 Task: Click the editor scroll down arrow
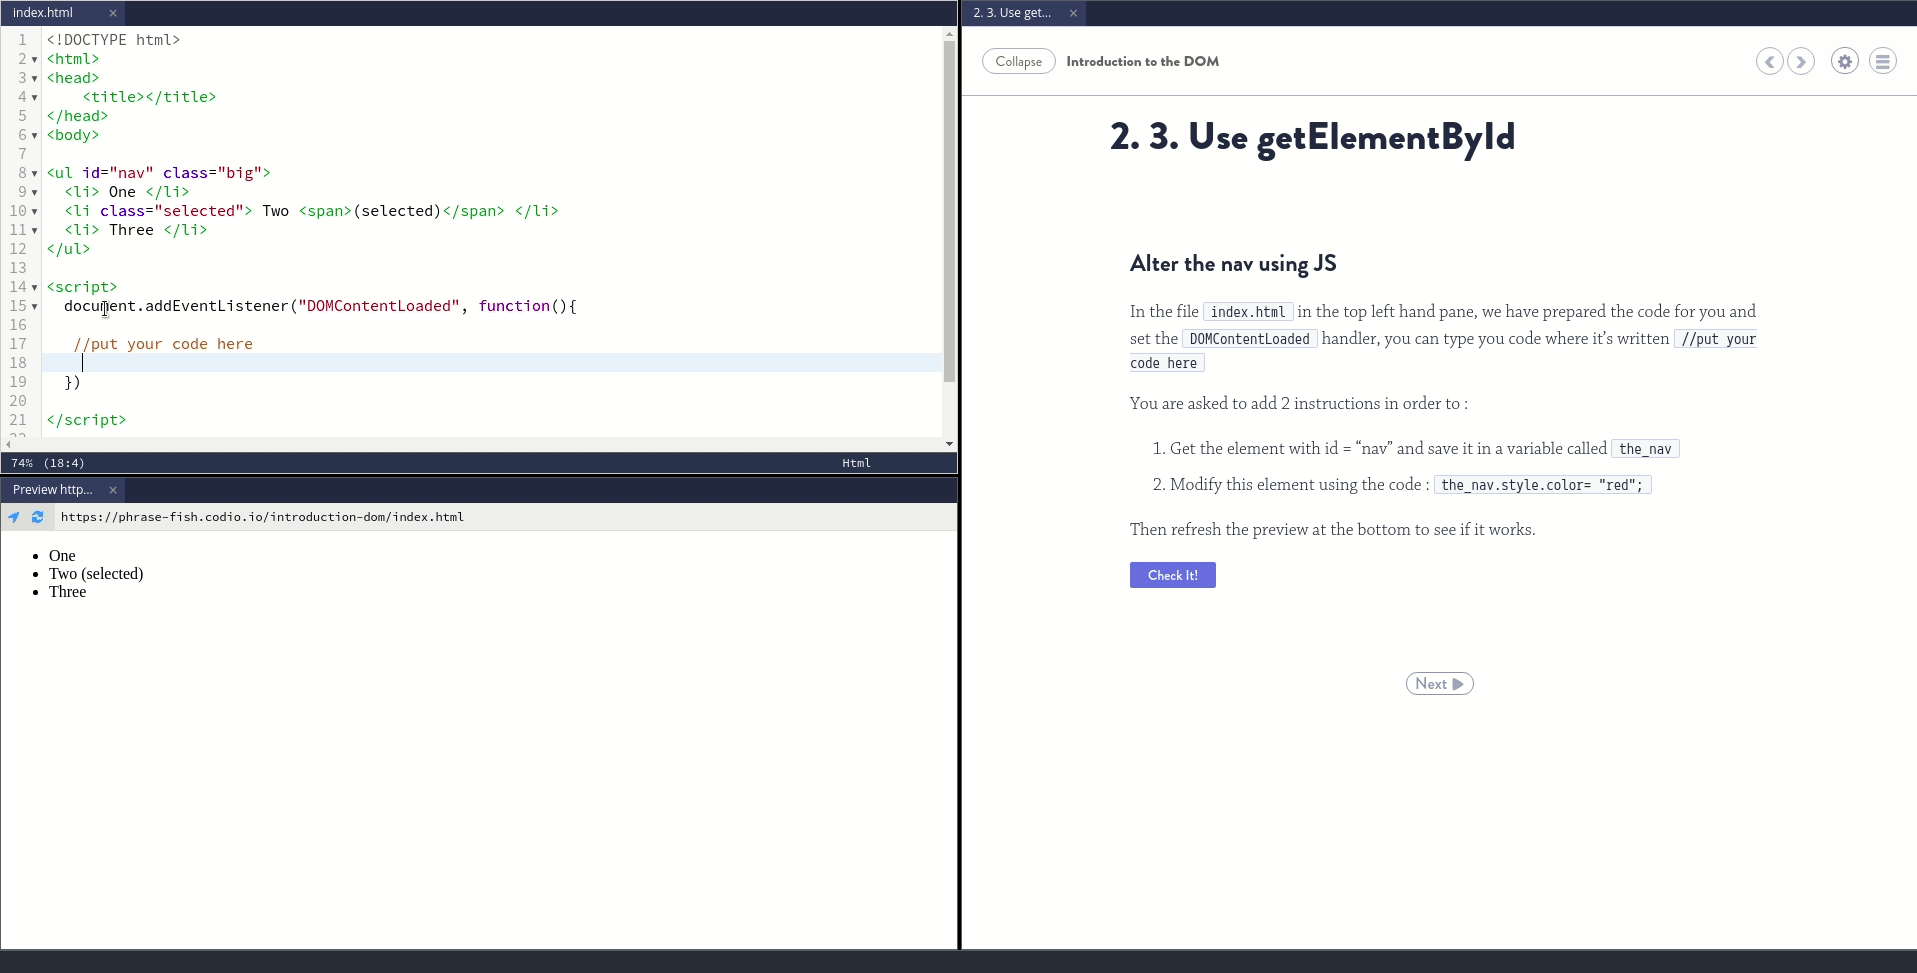click(x=949, y=444)
